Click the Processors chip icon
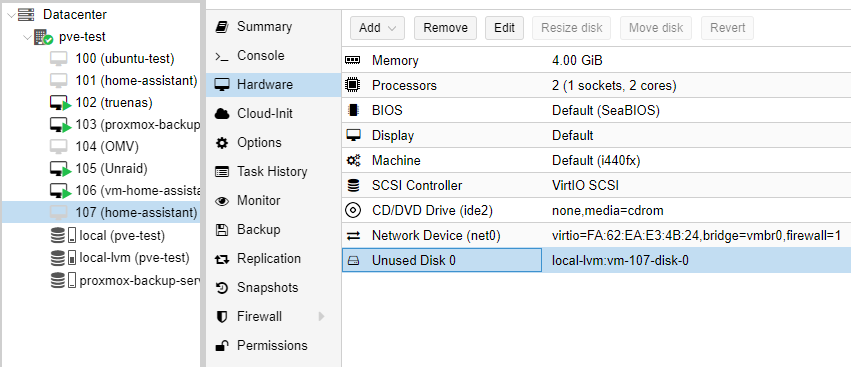 pyautogui.click(x=353, y=85)
